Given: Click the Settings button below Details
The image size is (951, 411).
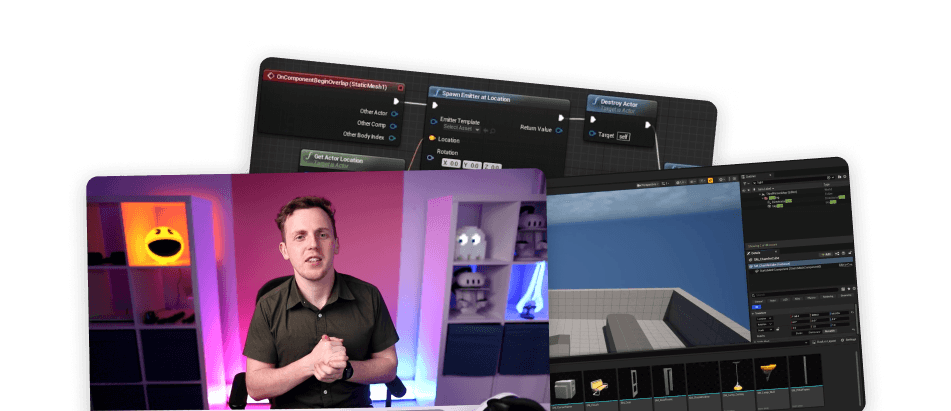Looking at the screenshot, I should pos(849,339).
